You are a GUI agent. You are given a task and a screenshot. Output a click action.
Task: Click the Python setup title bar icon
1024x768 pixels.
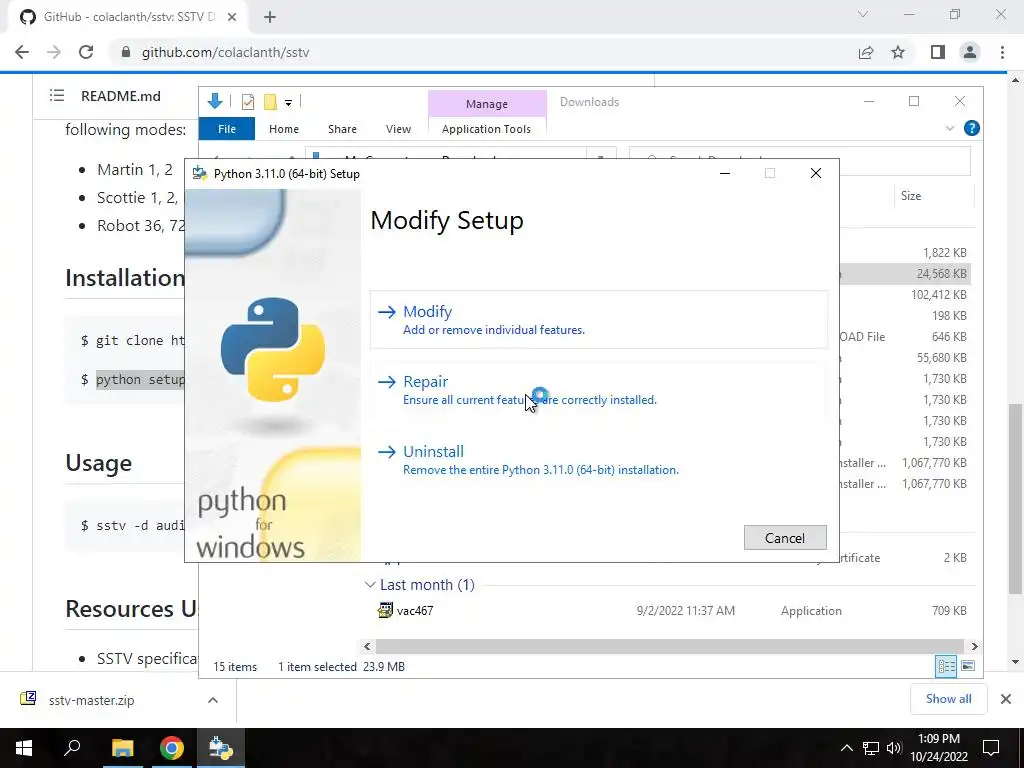pos(200,174)
